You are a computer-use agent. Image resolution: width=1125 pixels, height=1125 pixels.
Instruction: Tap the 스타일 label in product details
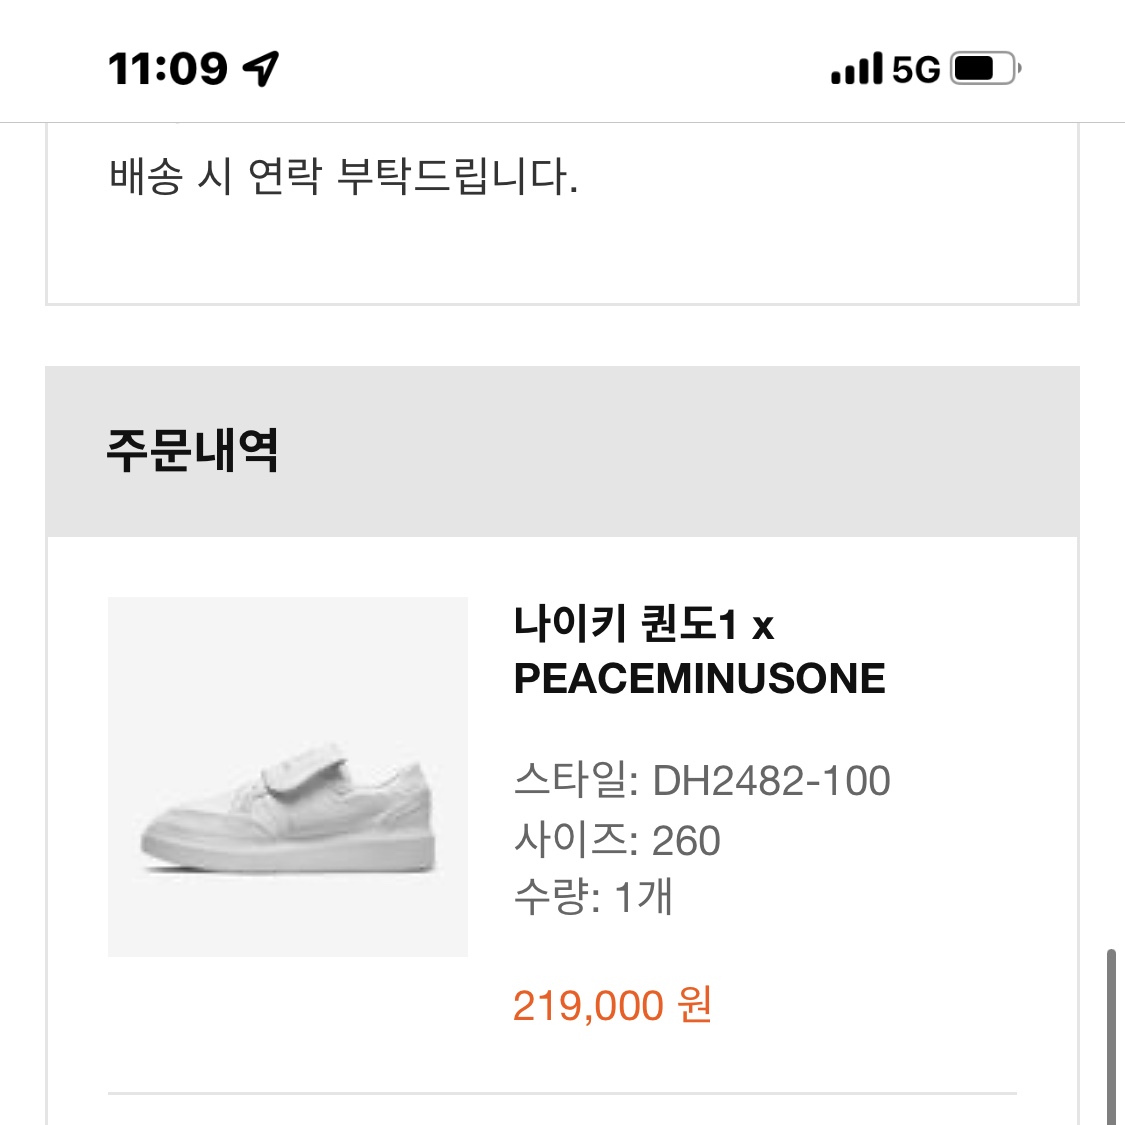tap(570, 780)
